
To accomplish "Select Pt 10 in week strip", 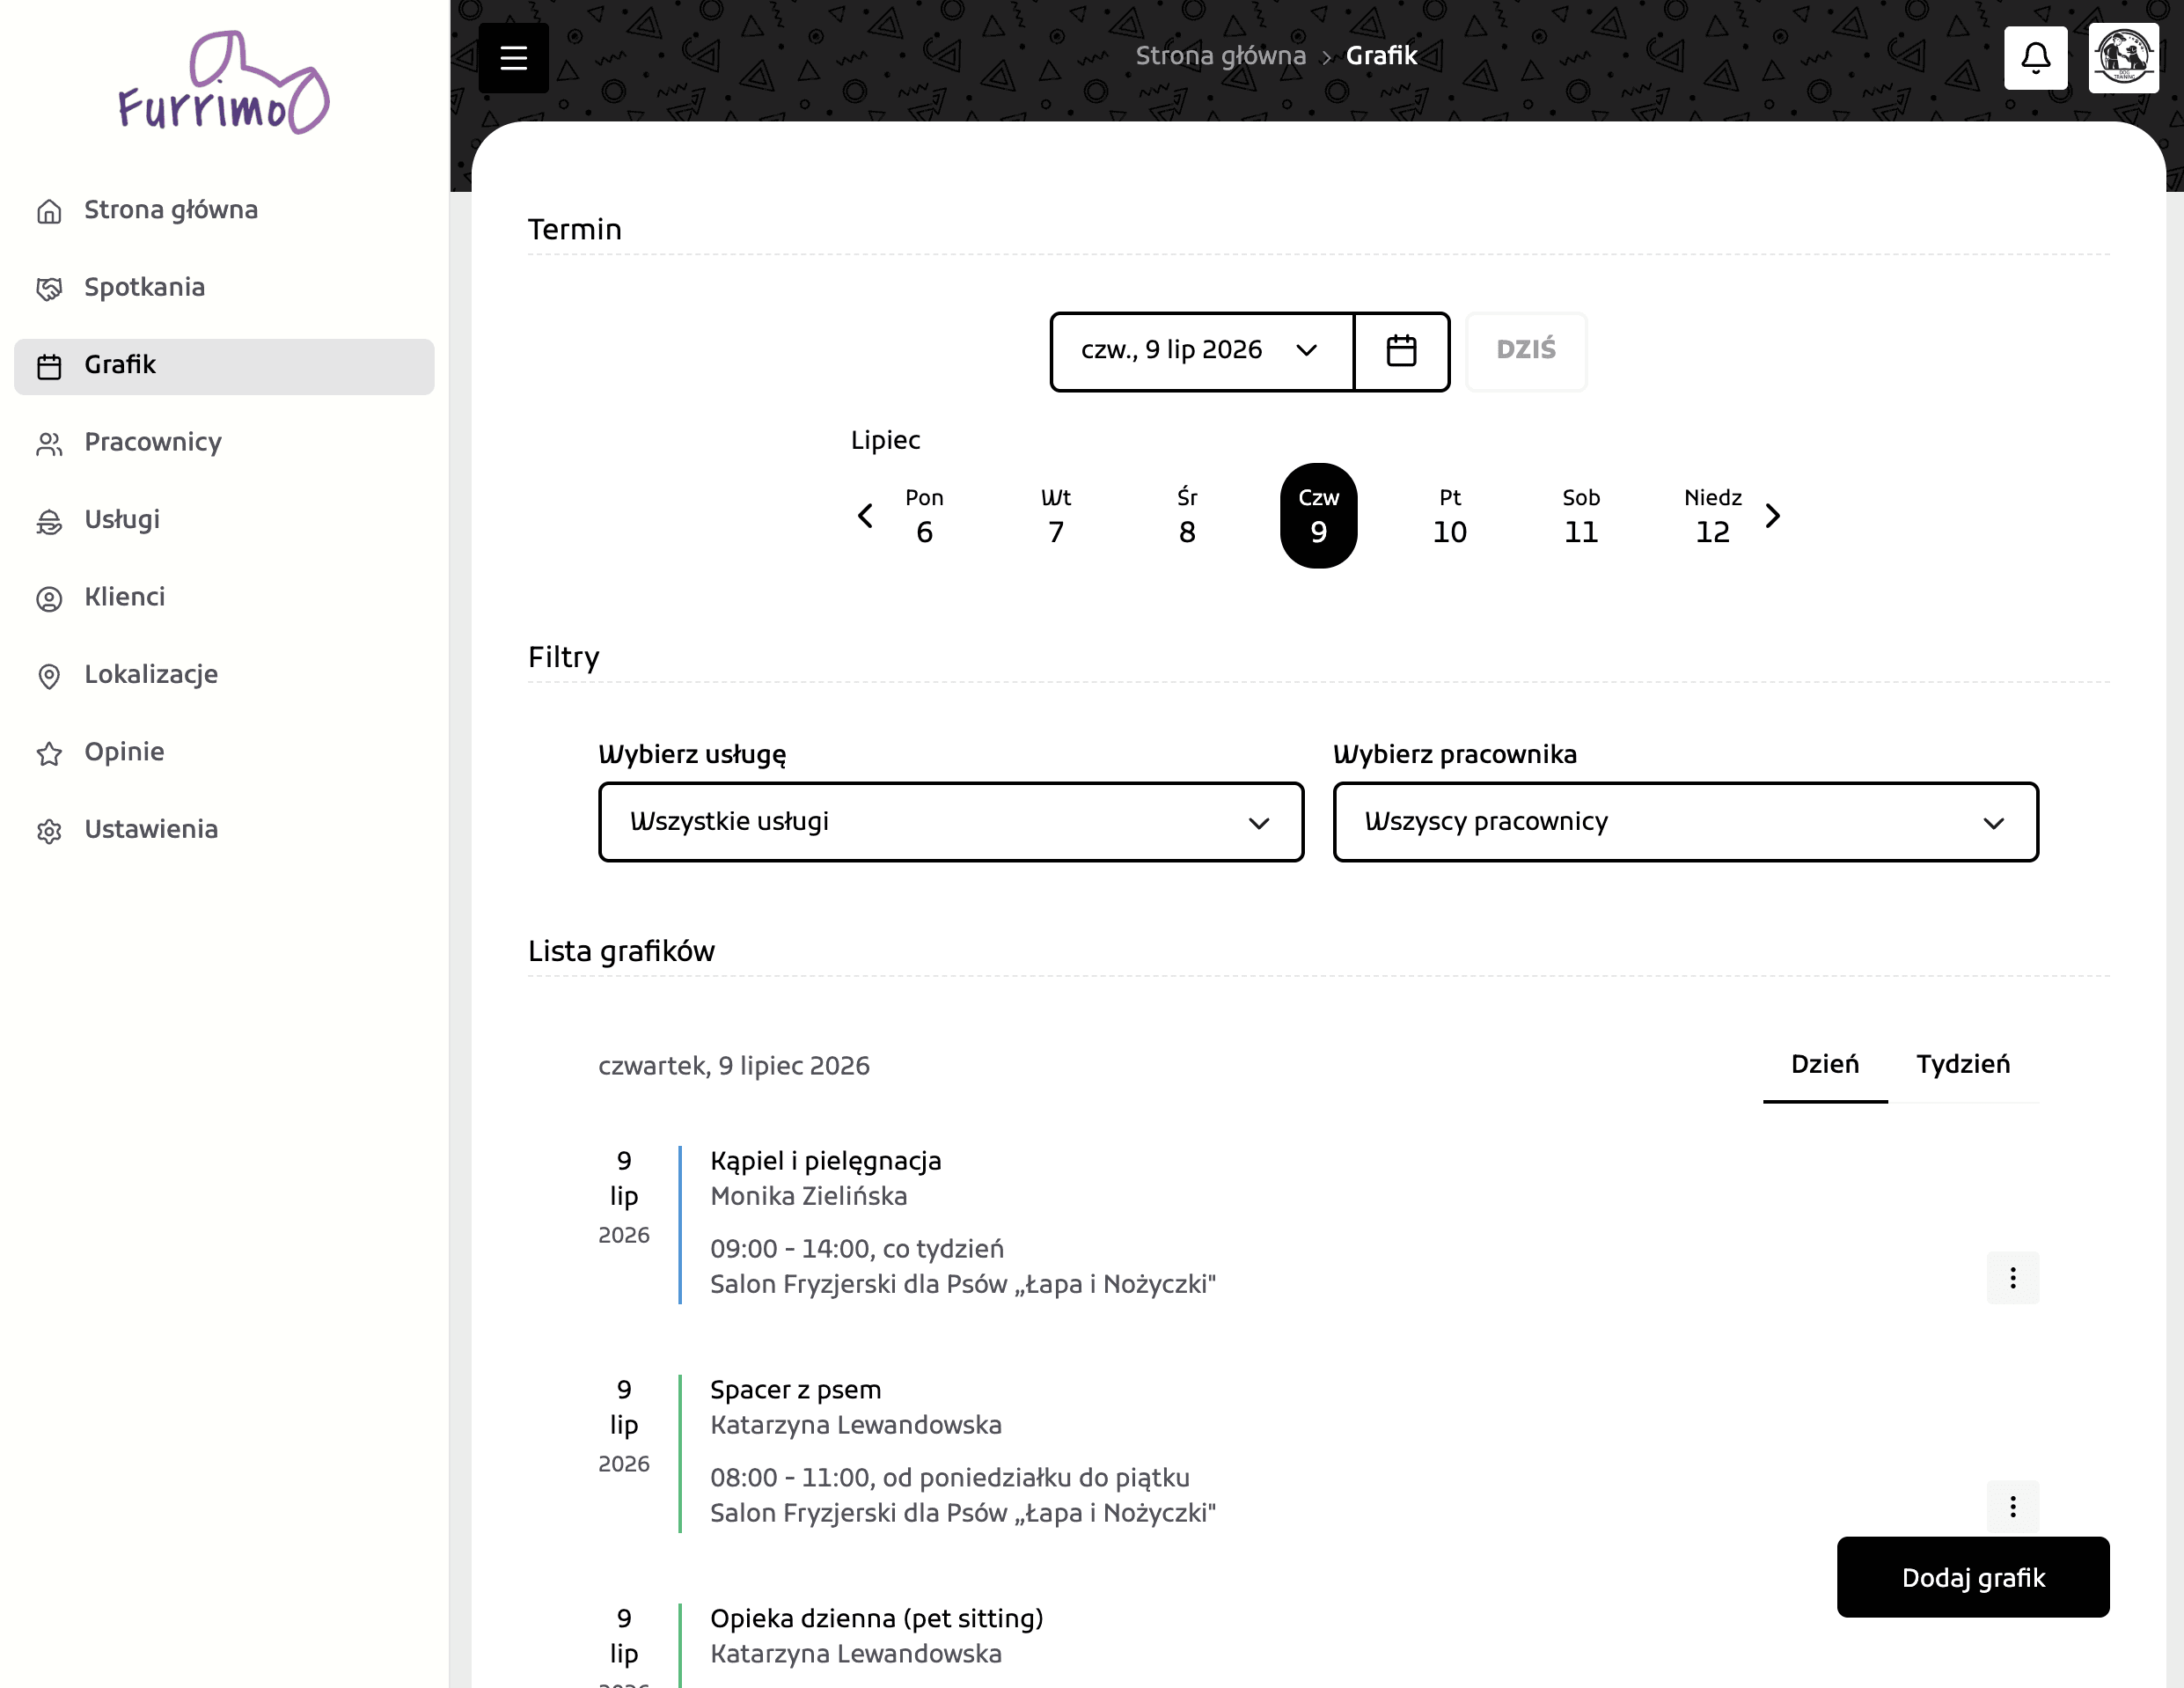I will pyautogui.click(x=1449, y=516).
